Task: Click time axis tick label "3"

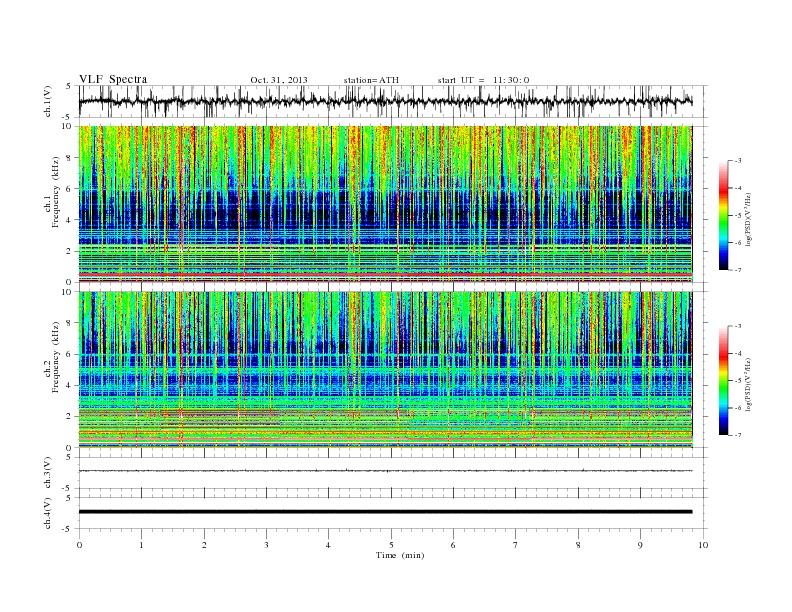Action: [266, 545]
